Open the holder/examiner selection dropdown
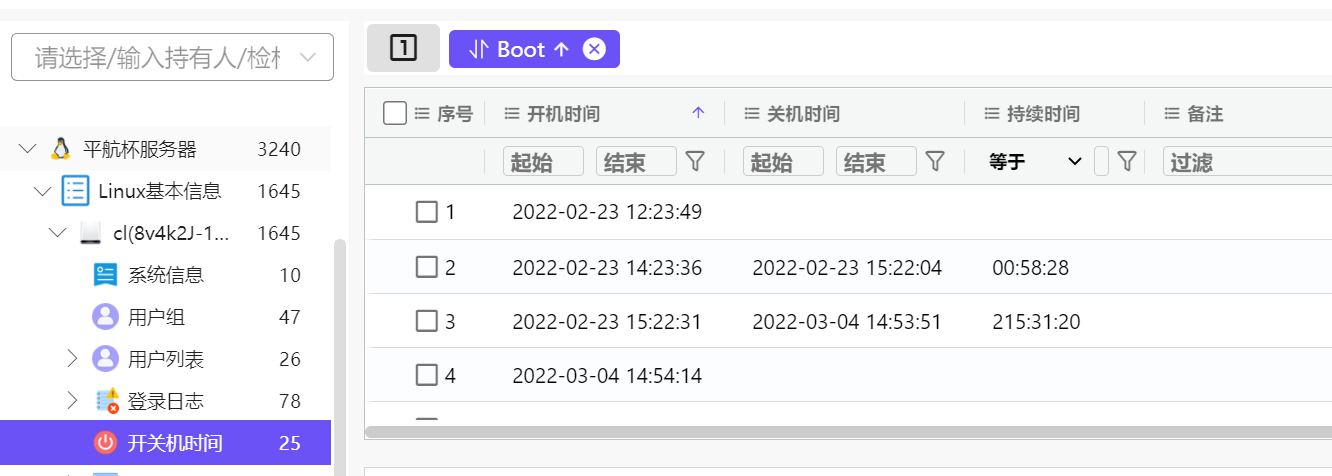This screenshot has width=1332, height=476. tap(172, 57)
